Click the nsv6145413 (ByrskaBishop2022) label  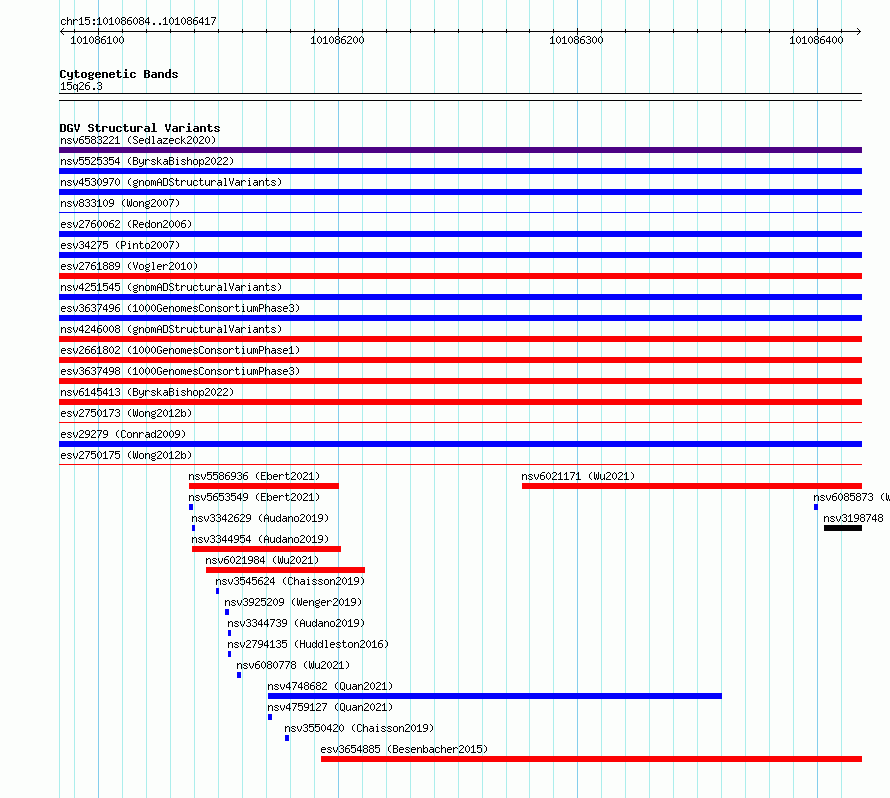click(x=147, y=392)
